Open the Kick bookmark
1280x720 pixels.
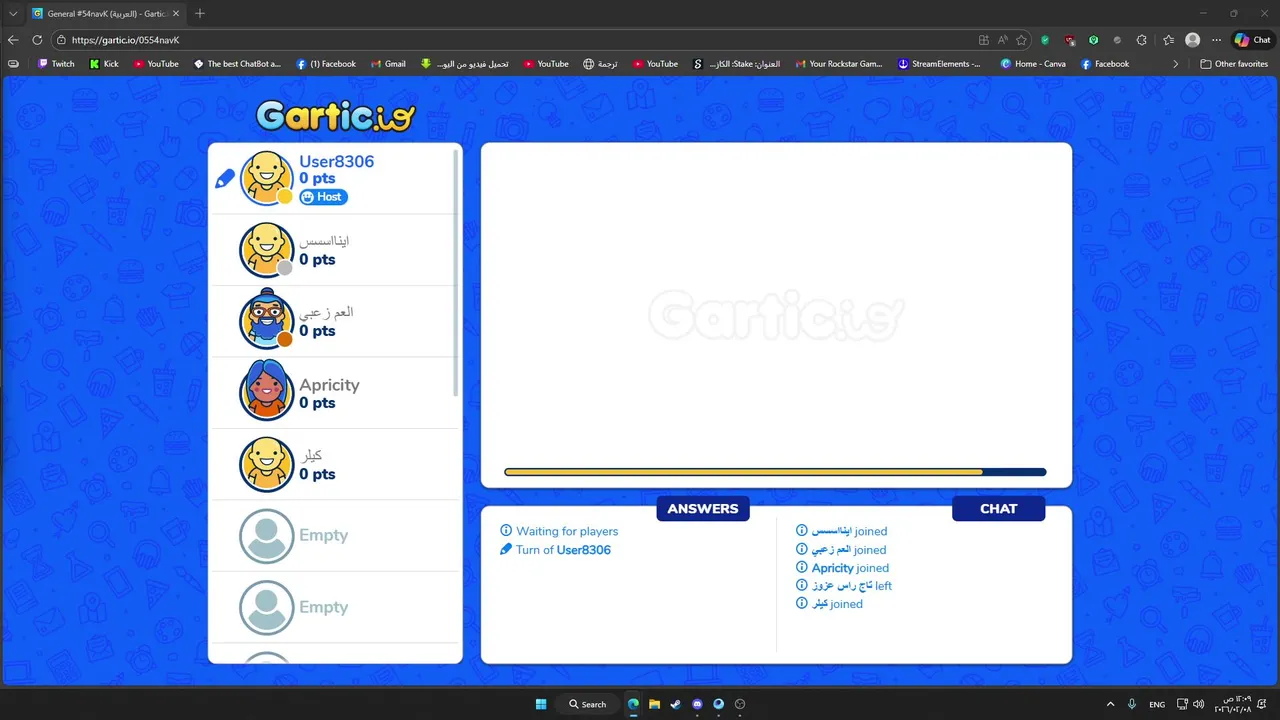[x=104, y=64]
